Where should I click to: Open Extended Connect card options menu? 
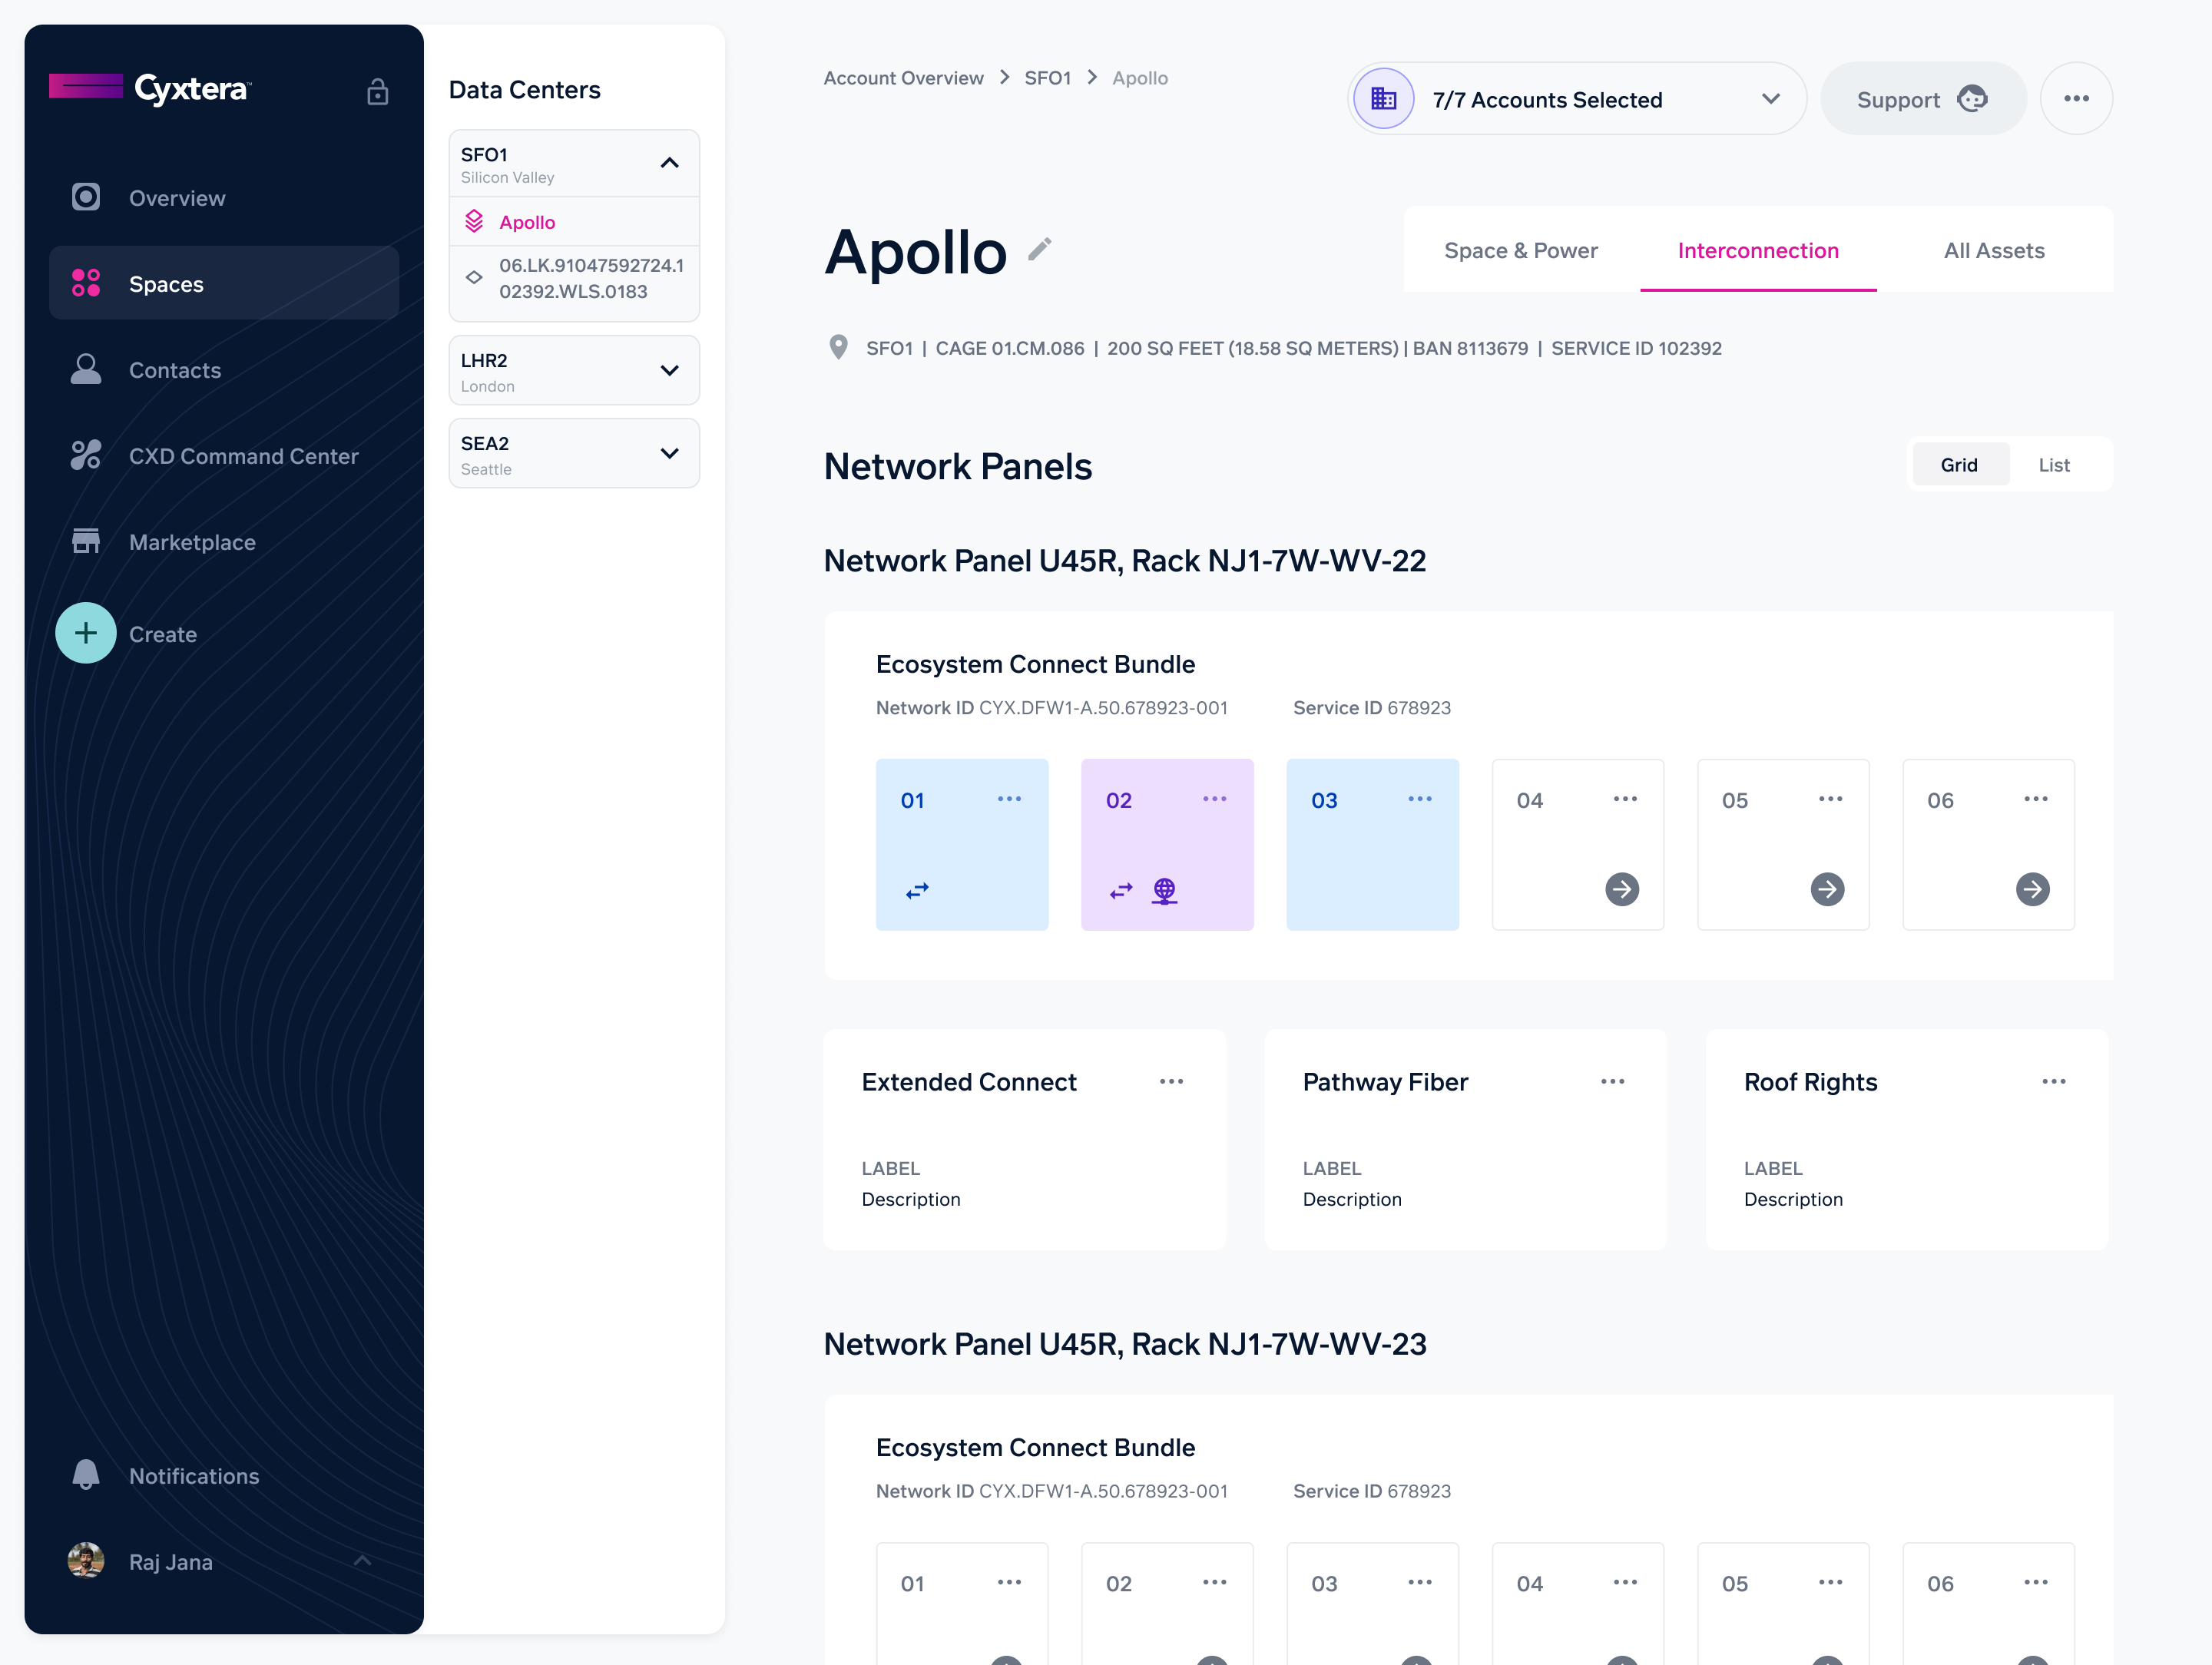1172,1081
